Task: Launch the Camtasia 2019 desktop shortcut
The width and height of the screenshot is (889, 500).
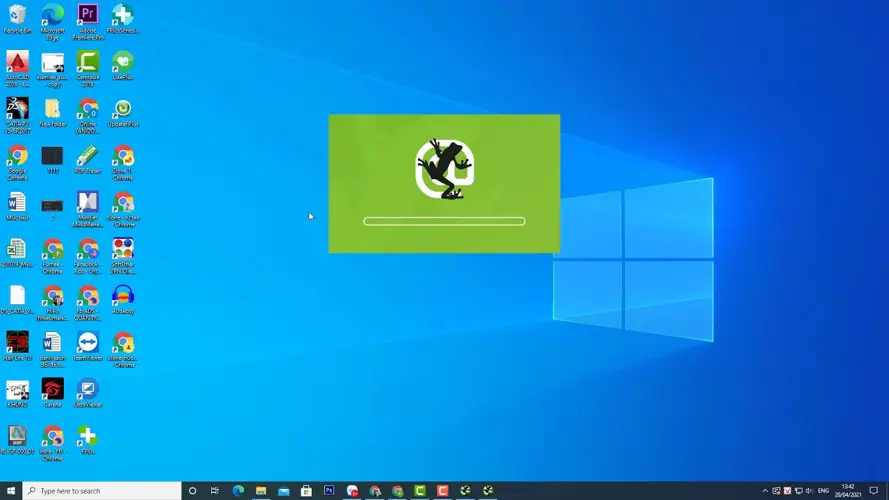Action: pyautogui.click(x=88, y=69)
